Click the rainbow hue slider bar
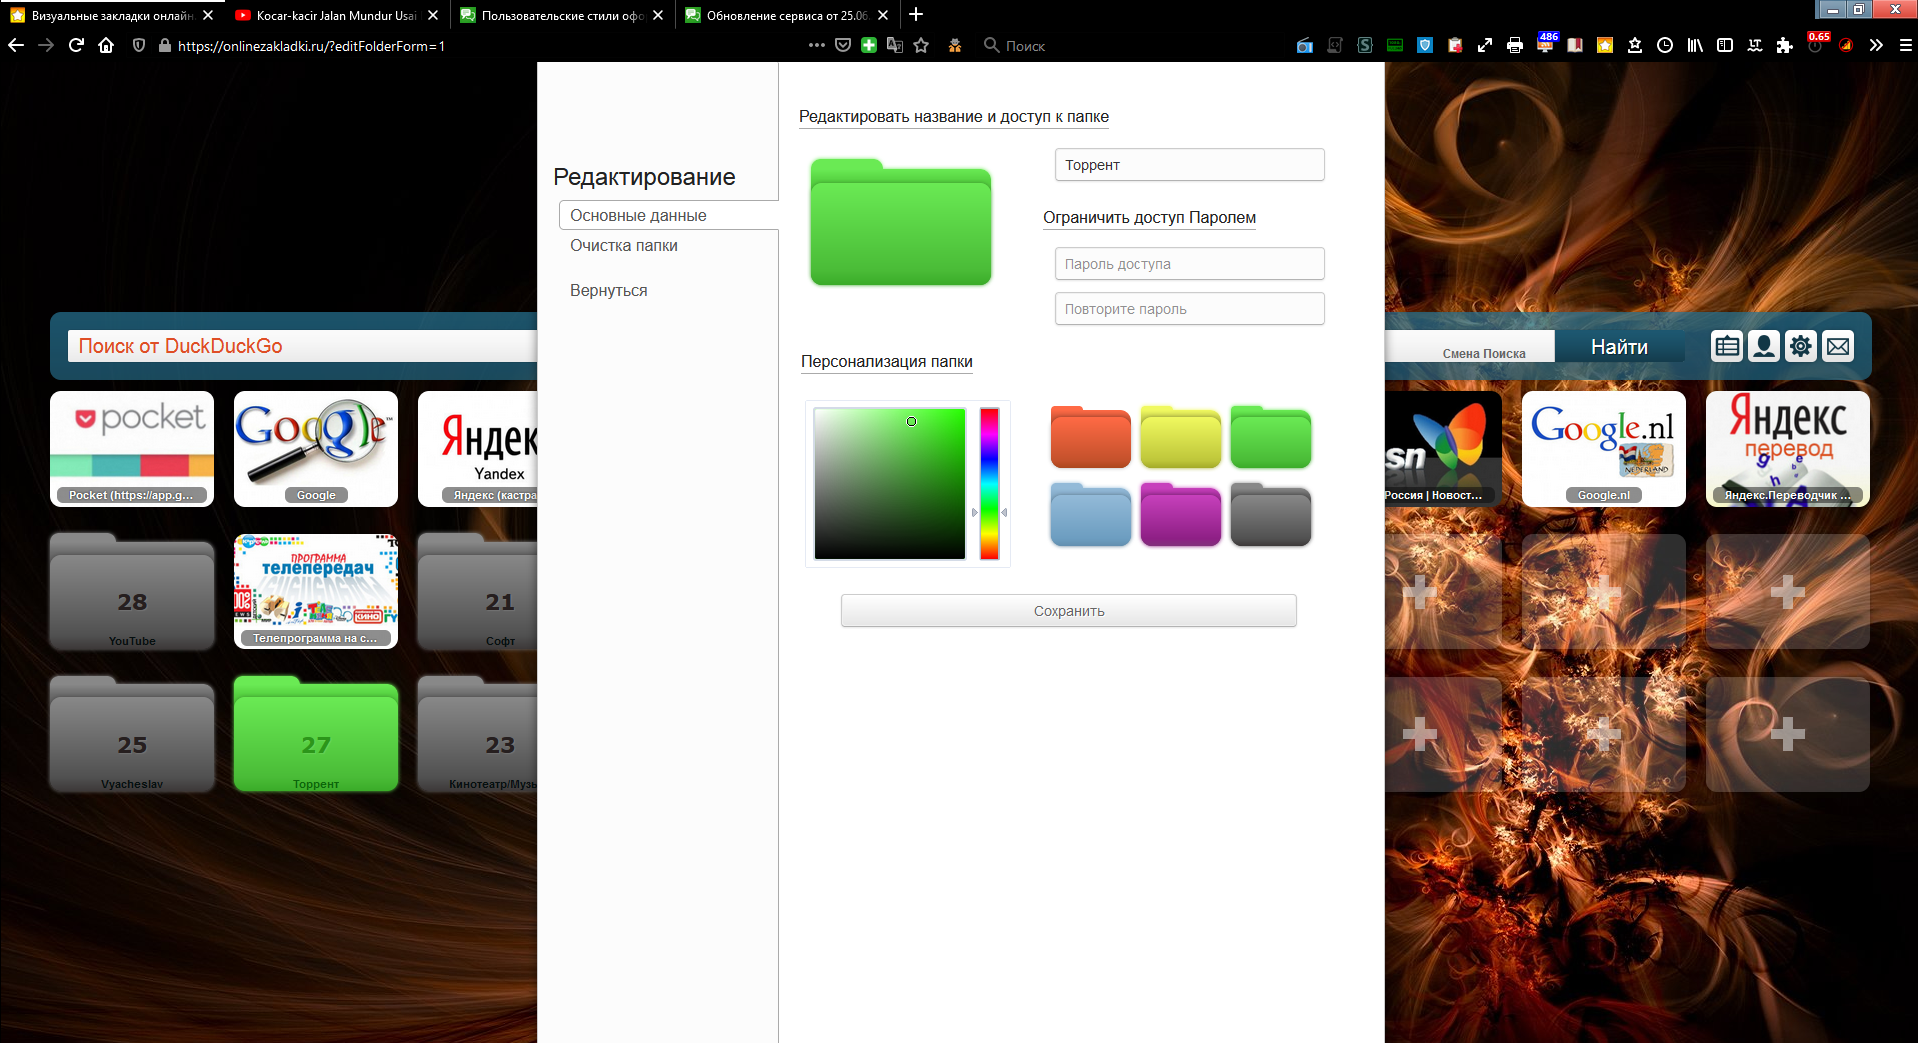Image resolution: width=1918 pixels, height=1043 pixels. pos(989,483)
